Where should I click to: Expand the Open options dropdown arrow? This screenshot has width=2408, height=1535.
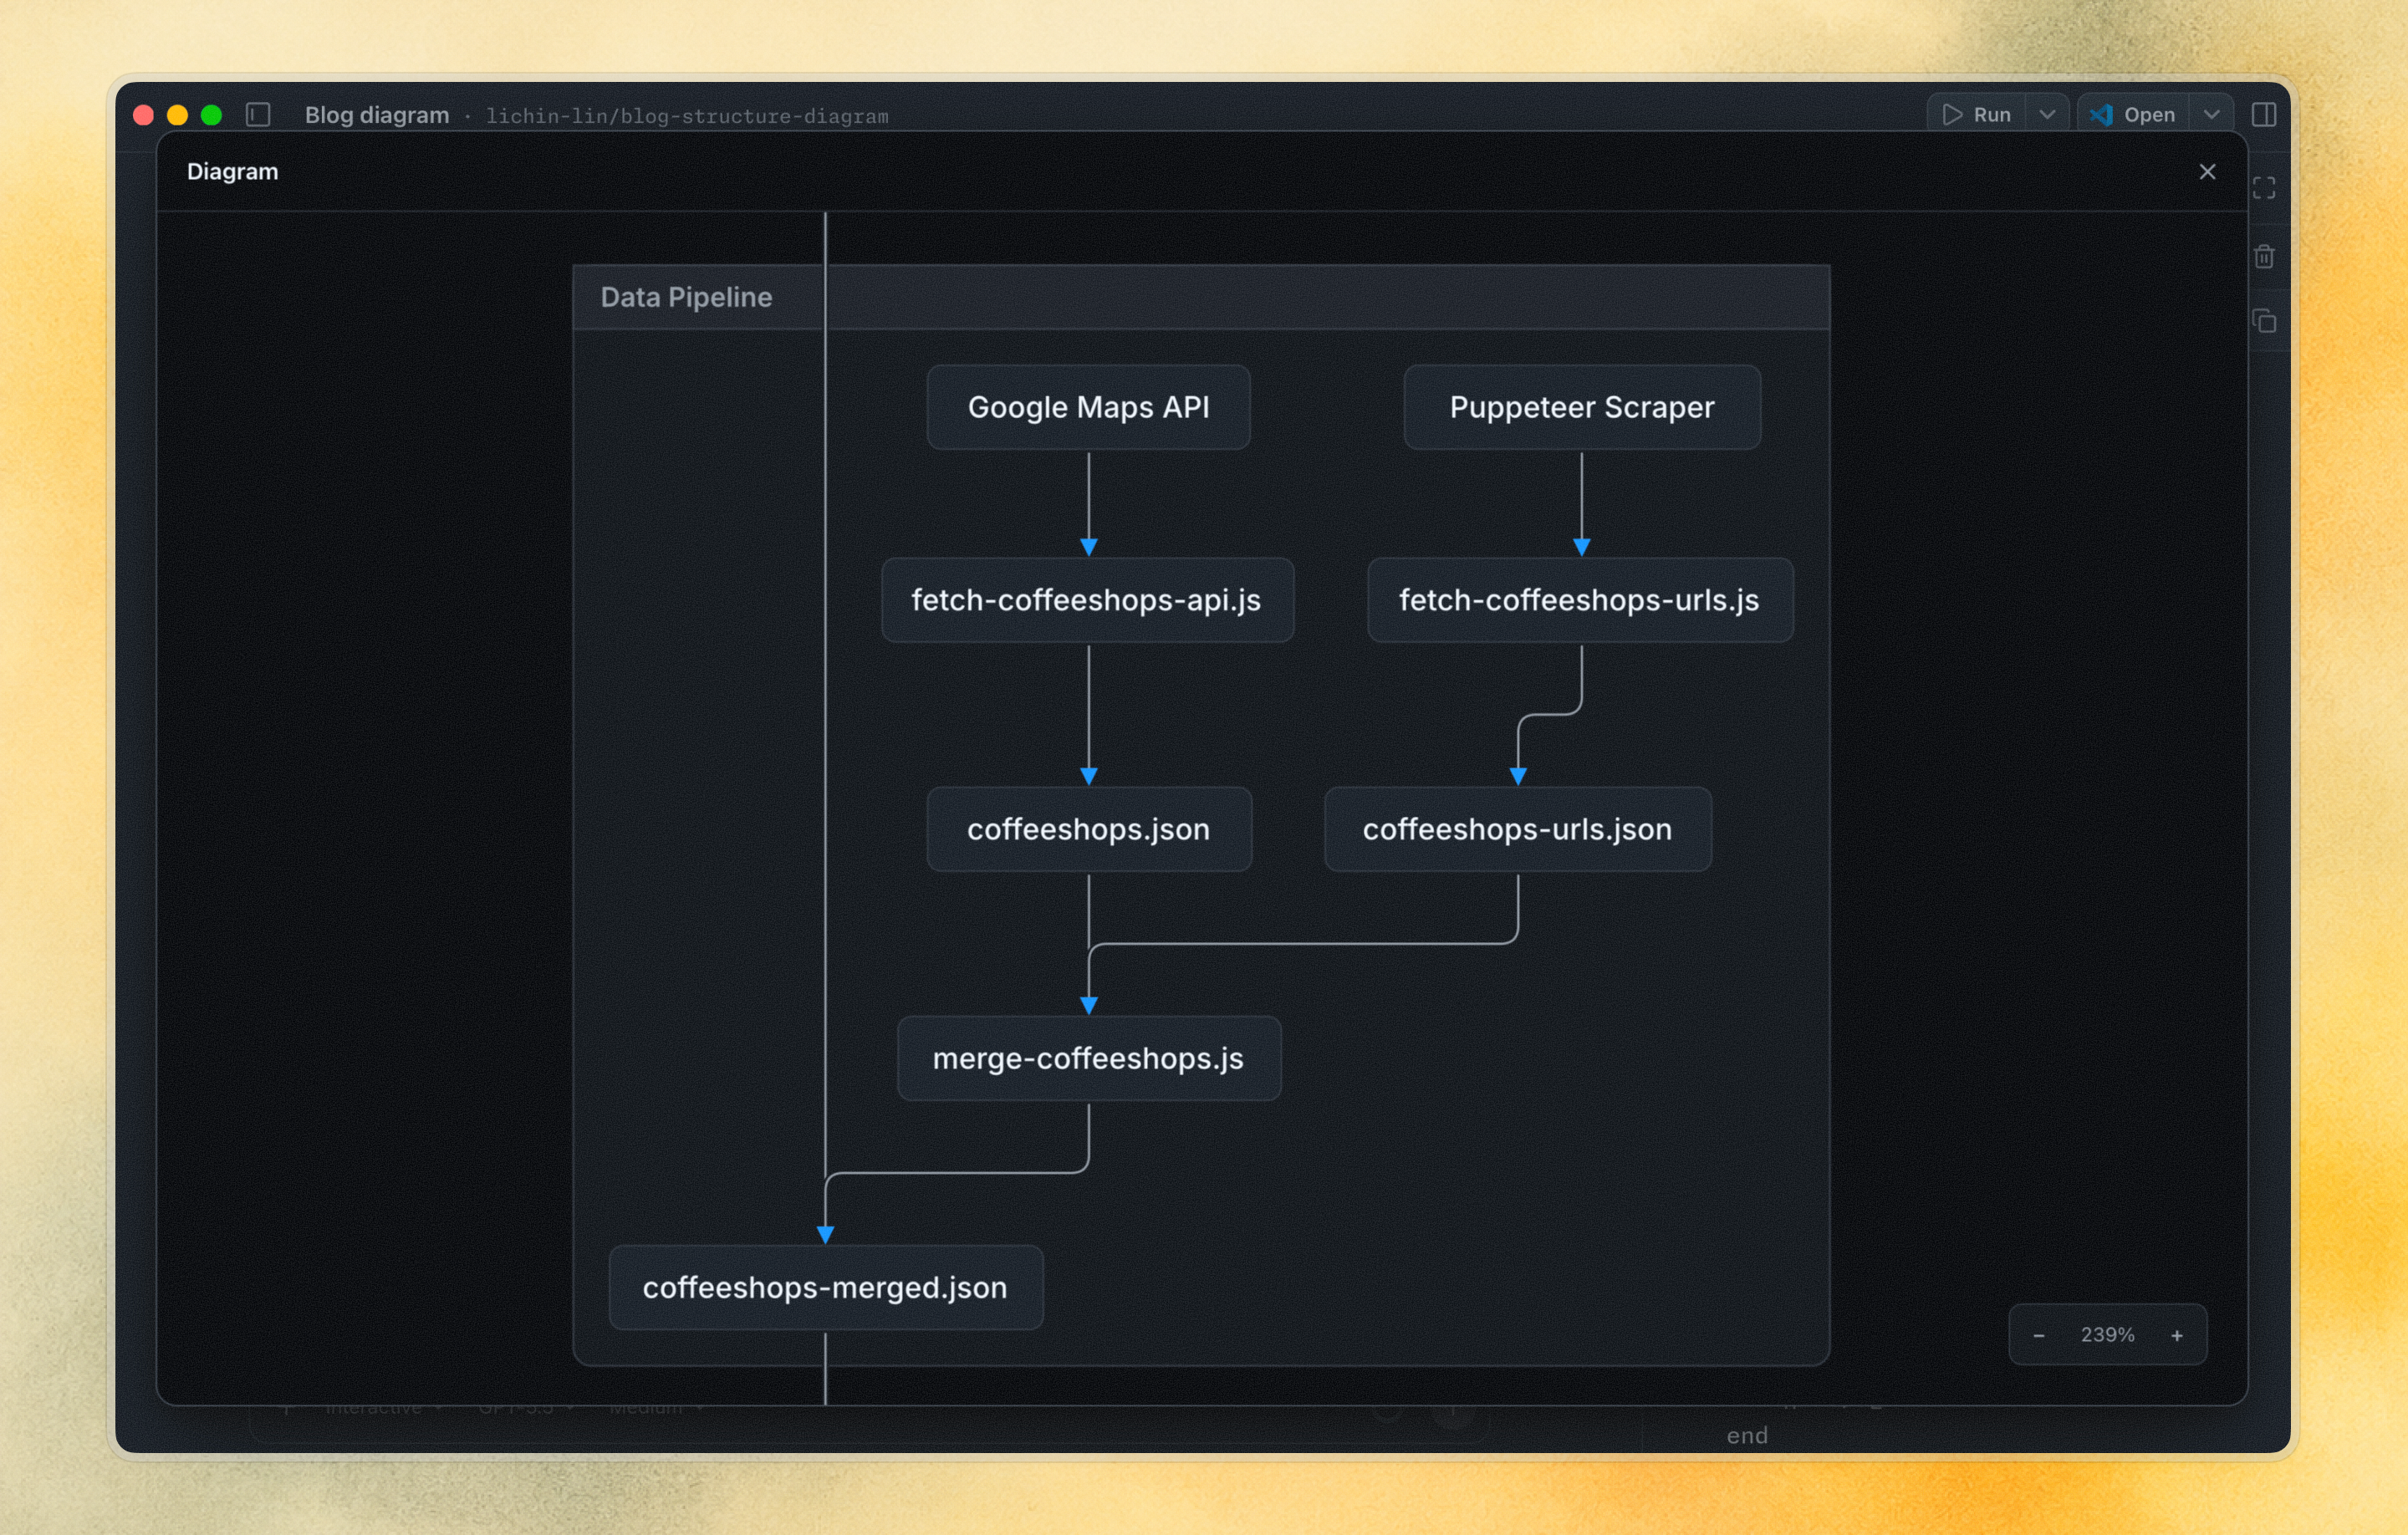point(2211,115)
